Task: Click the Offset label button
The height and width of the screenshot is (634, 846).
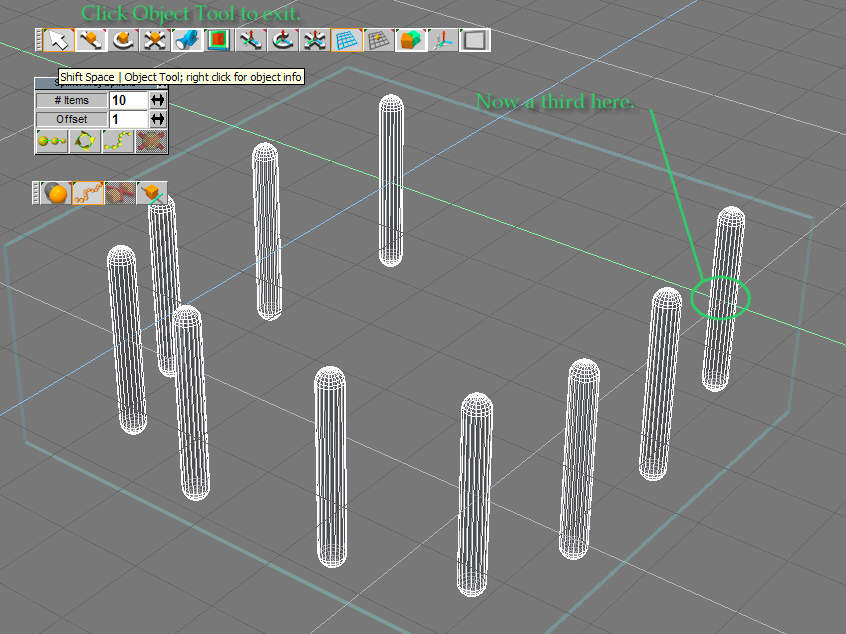Action: coord(71,119)
